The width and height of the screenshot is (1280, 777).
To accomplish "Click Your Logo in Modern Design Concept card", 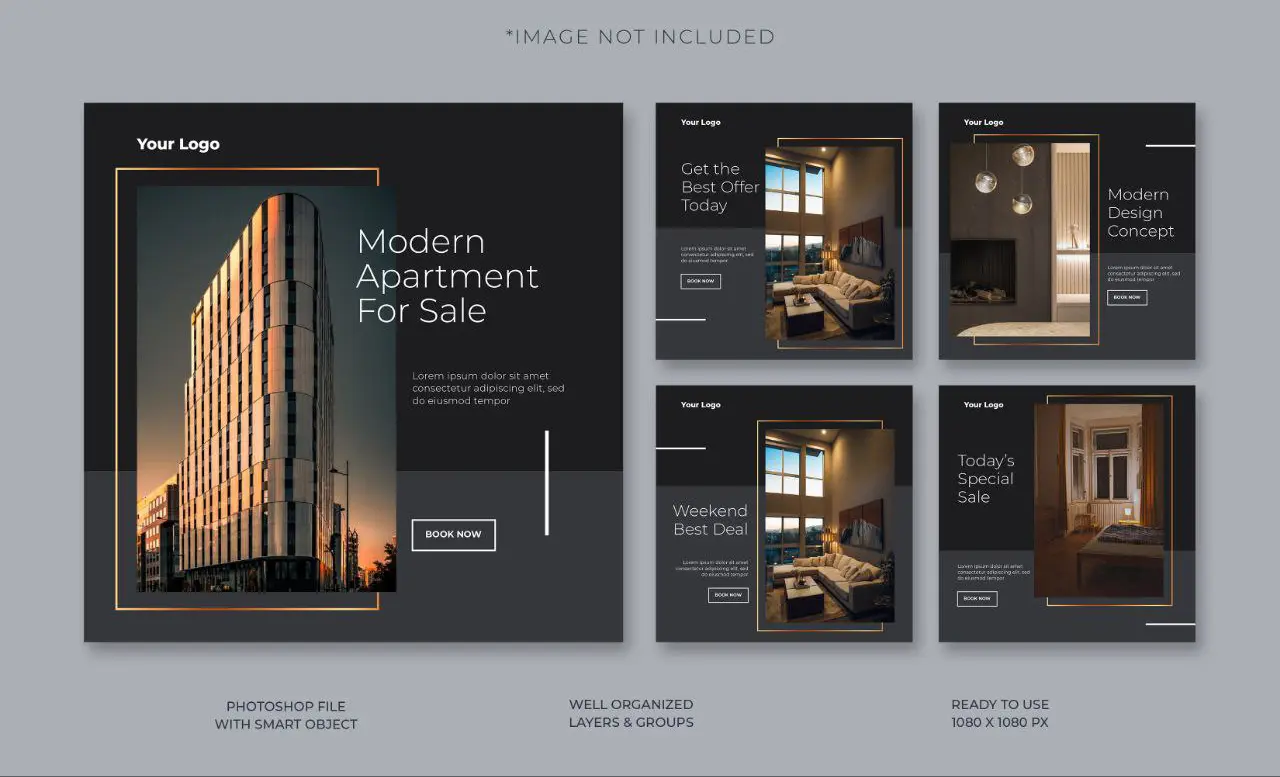I will click(x=983, y=122).
